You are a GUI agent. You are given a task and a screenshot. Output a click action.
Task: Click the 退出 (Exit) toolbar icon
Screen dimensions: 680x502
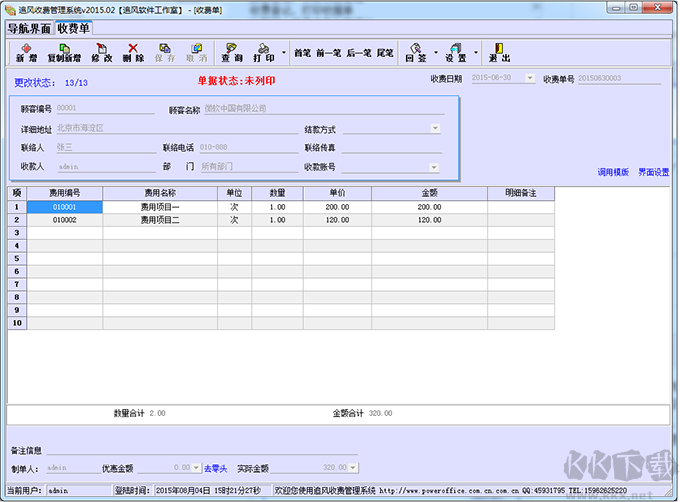[500, 51]
